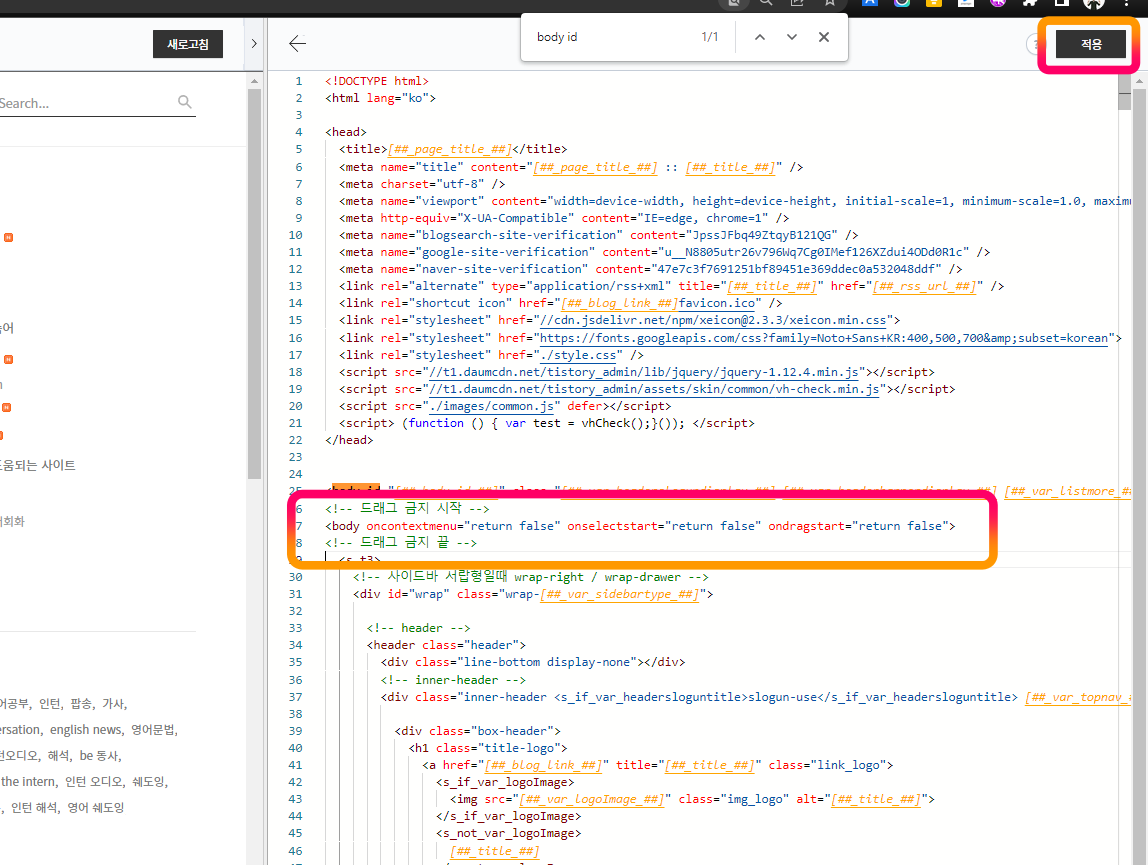Click the '<html lang="ko">' line
The image size is (1148, 865).
(x=380, y=98)
